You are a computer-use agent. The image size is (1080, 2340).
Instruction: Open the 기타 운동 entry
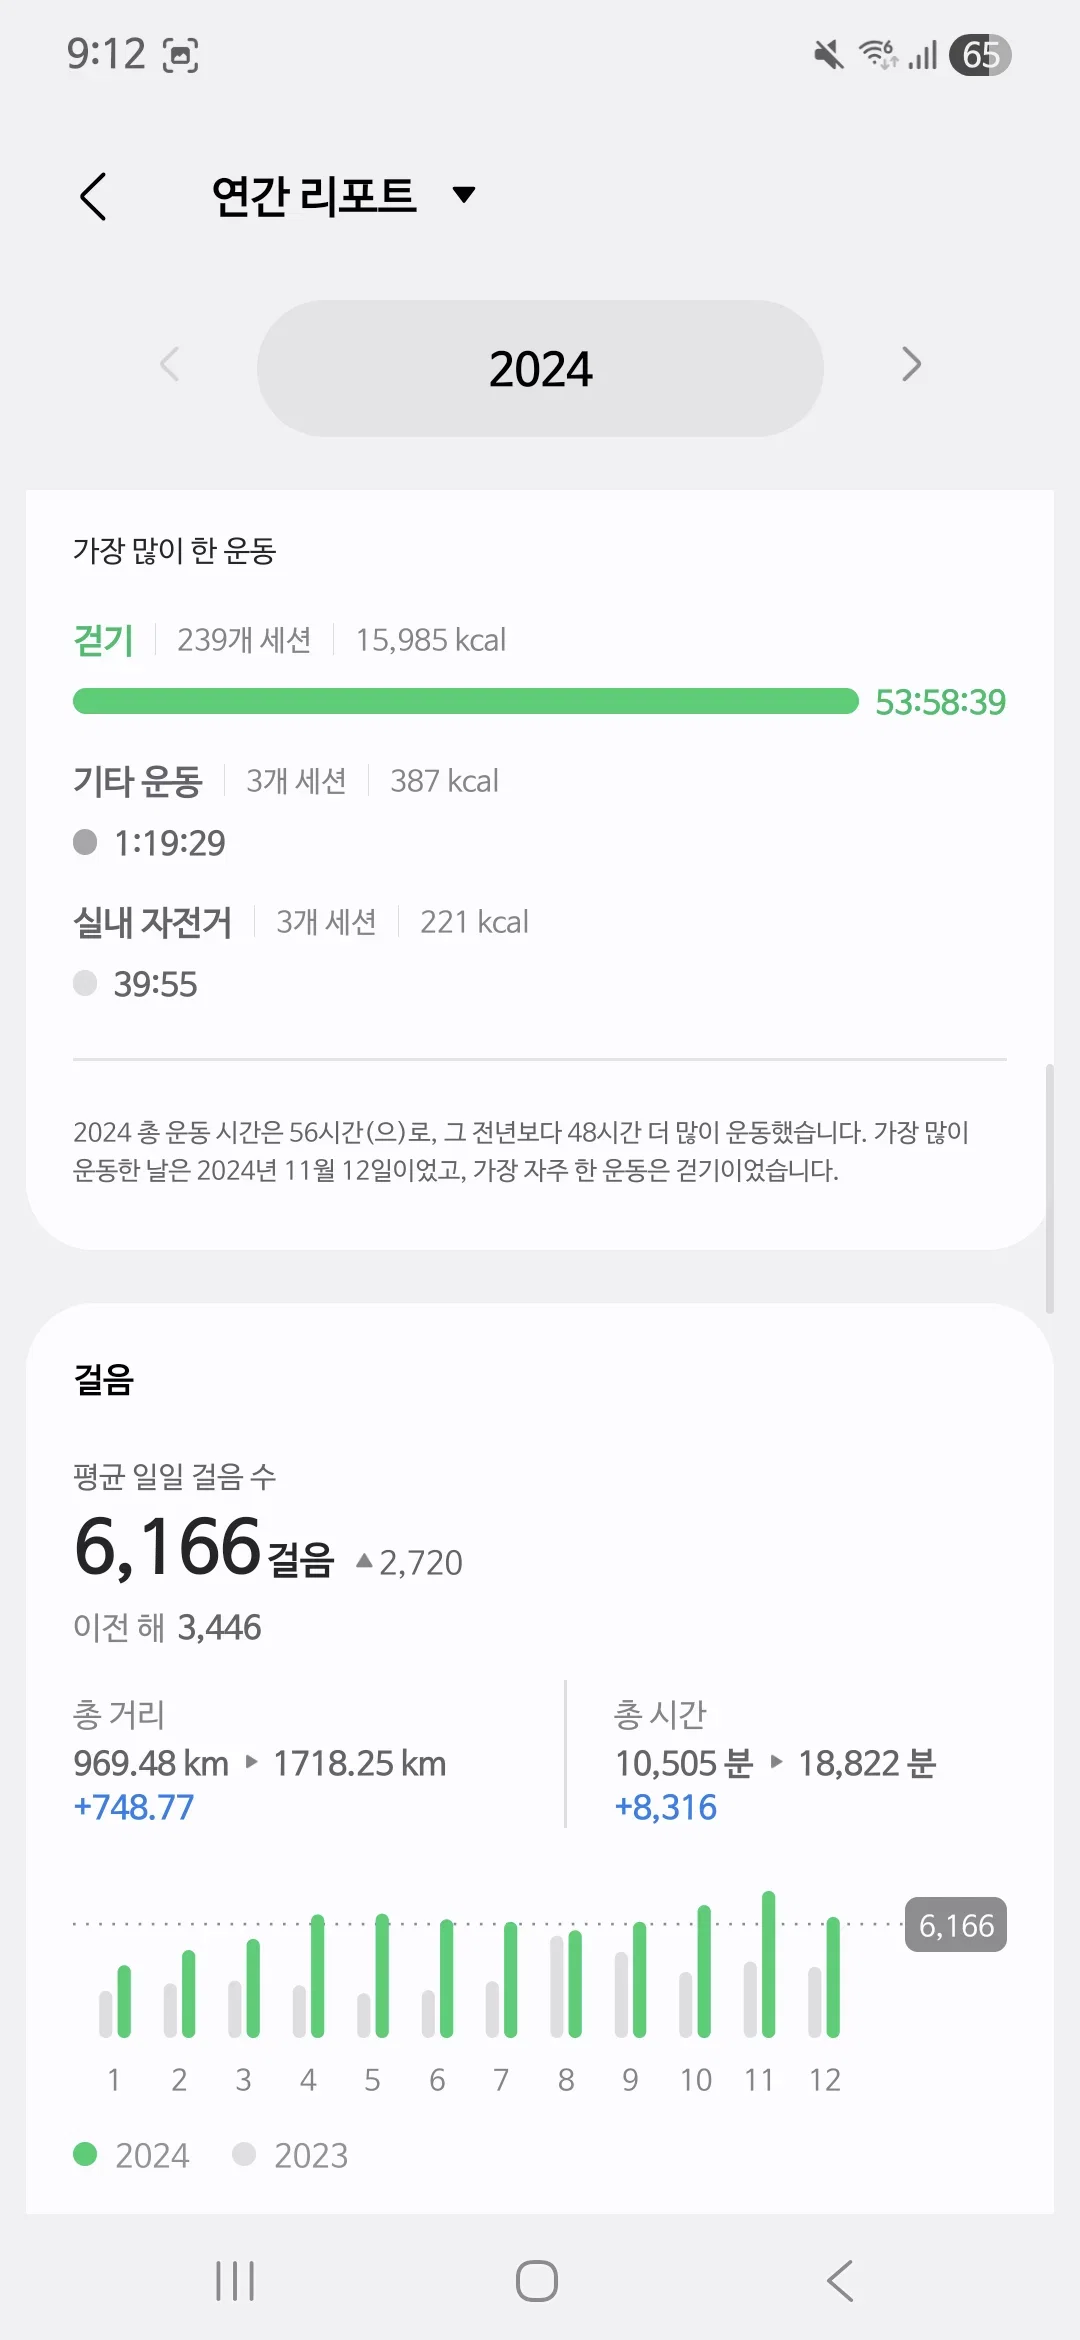[138, 781]
